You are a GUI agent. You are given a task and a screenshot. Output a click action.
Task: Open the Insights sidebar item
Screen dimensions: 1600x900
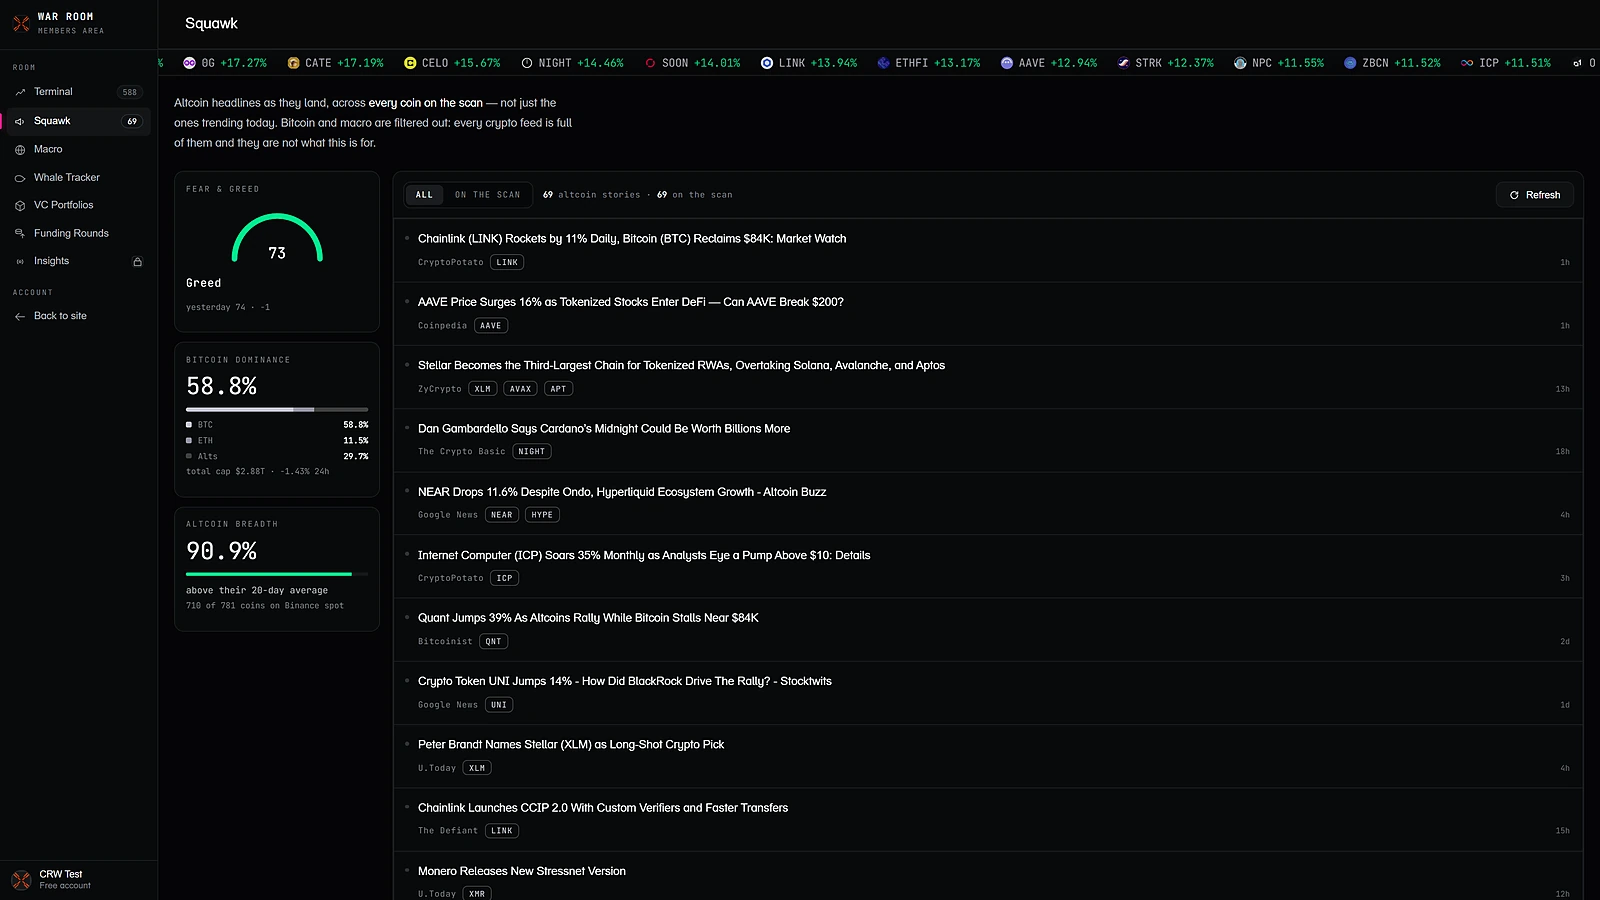coord(78,261)
